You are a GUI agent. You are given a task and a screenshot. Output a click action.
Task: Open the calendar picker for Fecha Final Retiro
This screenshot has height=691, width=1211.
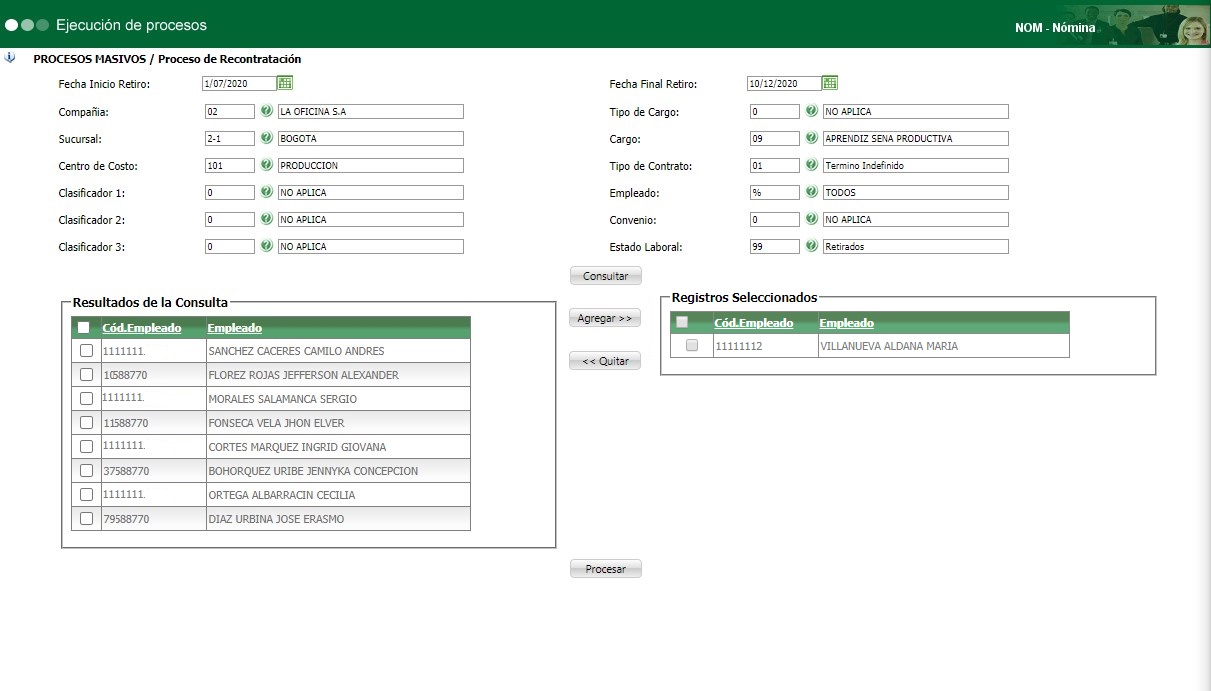click(x=830, y=83)
